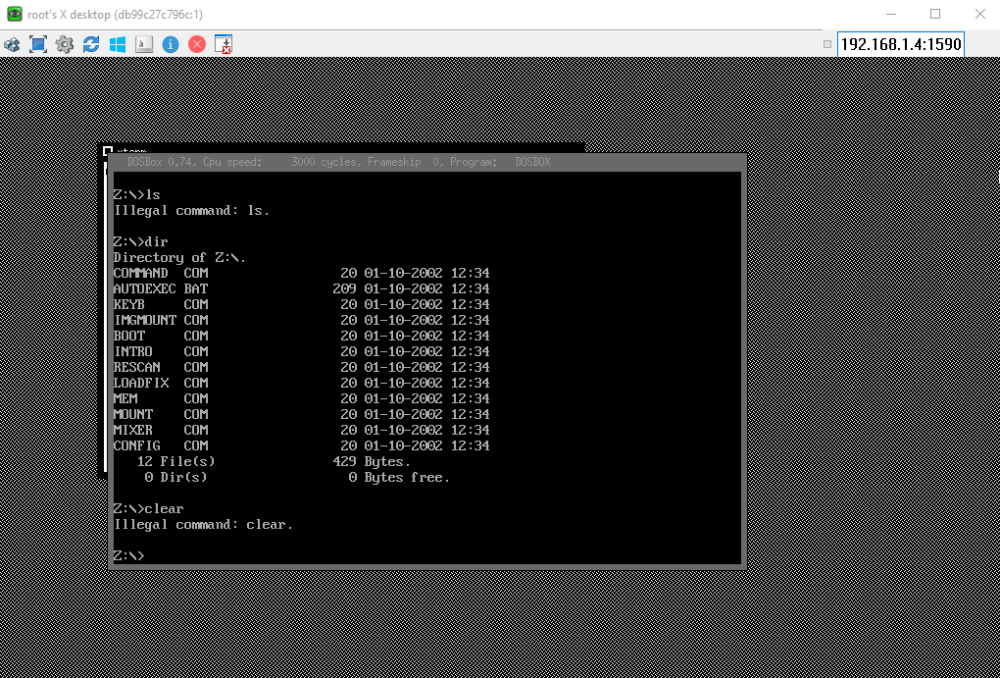1000x678 pixels.
Task: Close the VNC viewer window
Action: (x=980, y=14)
